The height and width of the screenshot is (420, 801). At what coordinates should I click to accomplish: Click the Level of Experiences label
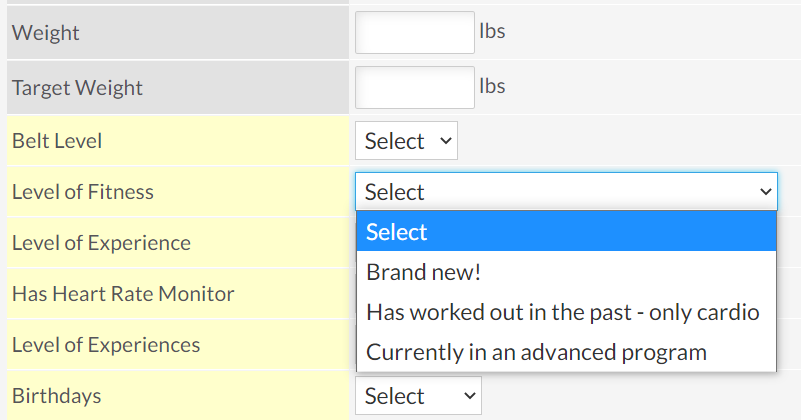point(106,345)
